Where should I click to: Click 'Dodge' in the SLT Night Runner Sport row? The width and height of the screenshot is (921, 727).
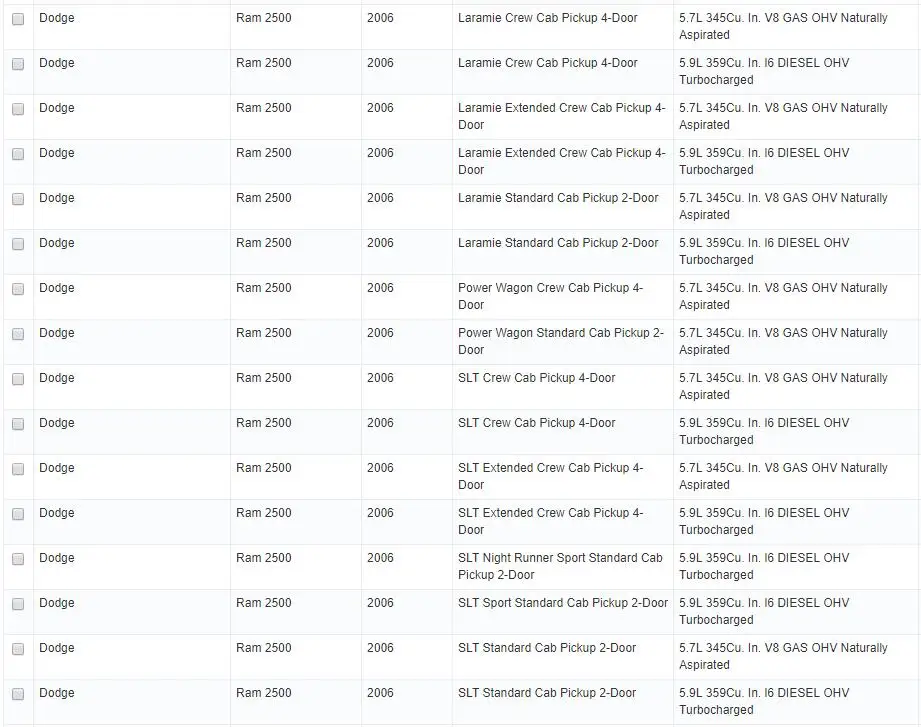click(57, 558)
